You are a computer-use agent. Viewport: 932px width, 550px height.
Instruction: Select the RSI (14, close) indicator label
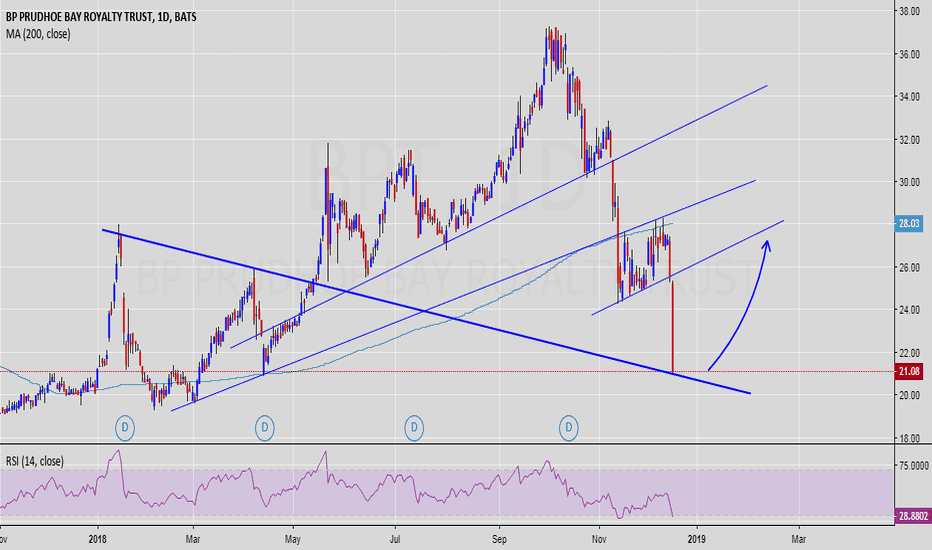pos(34,461)
